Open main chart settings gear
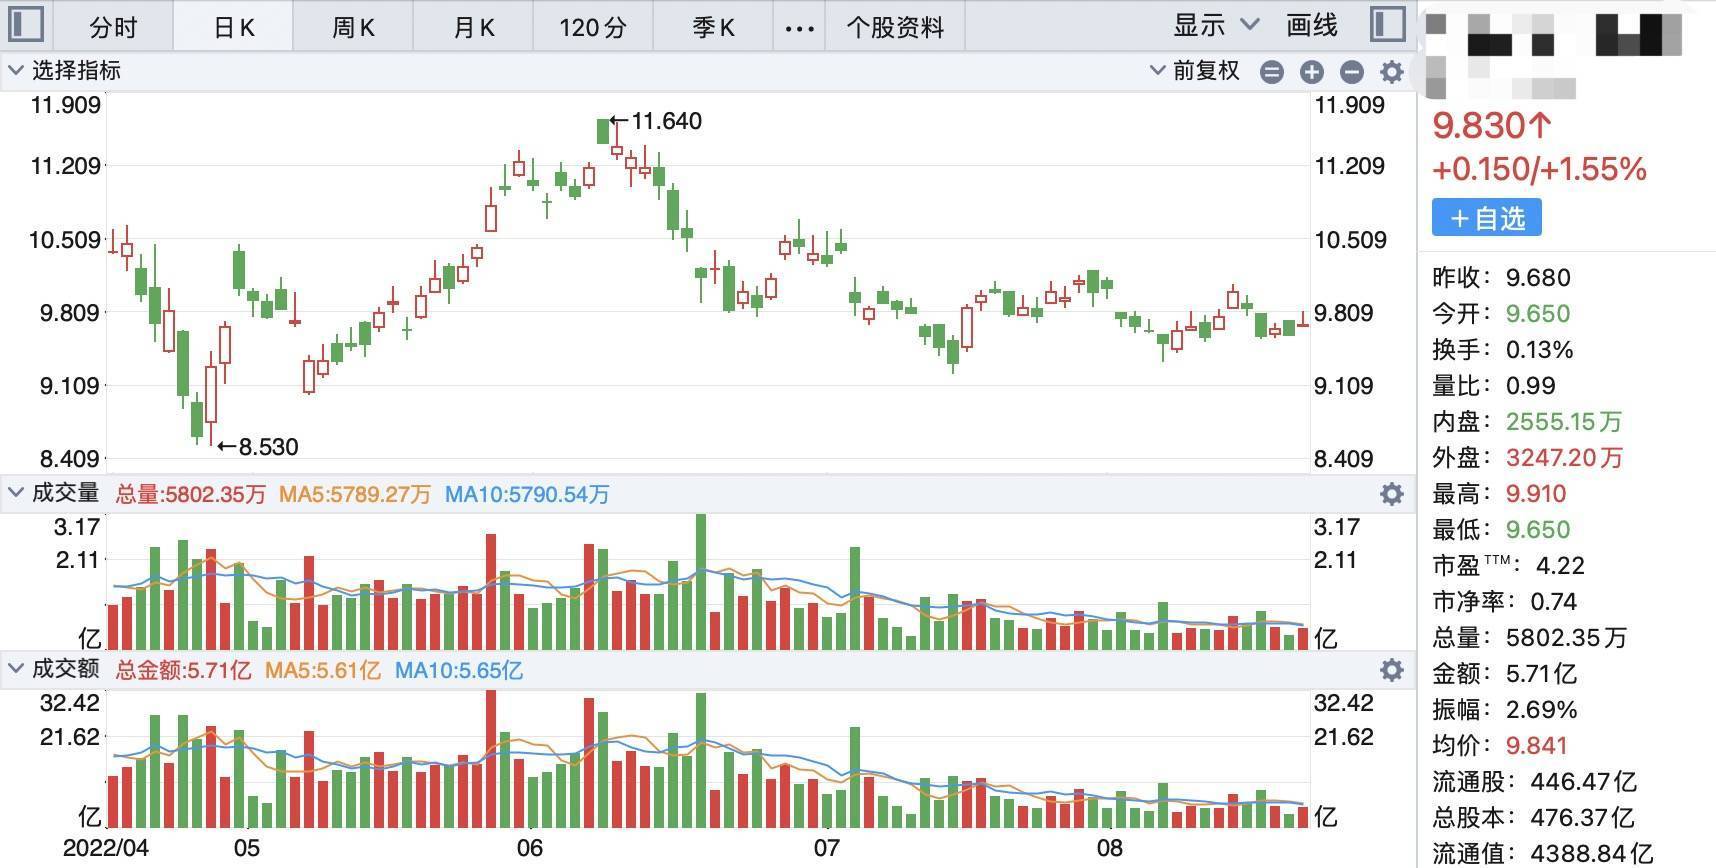1716x868 pixels. (1391, 72)
